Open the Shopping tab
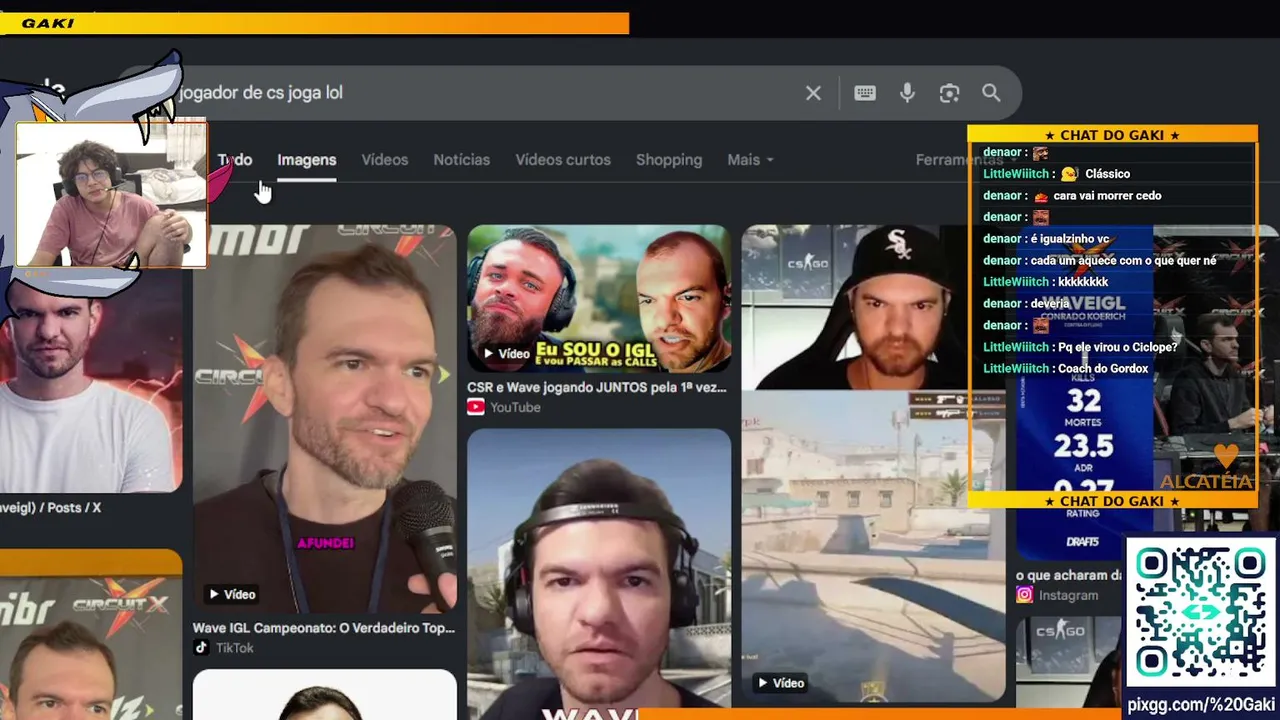Image resolution: width=1280 pixels, height=720 pixels. [669, 160]
